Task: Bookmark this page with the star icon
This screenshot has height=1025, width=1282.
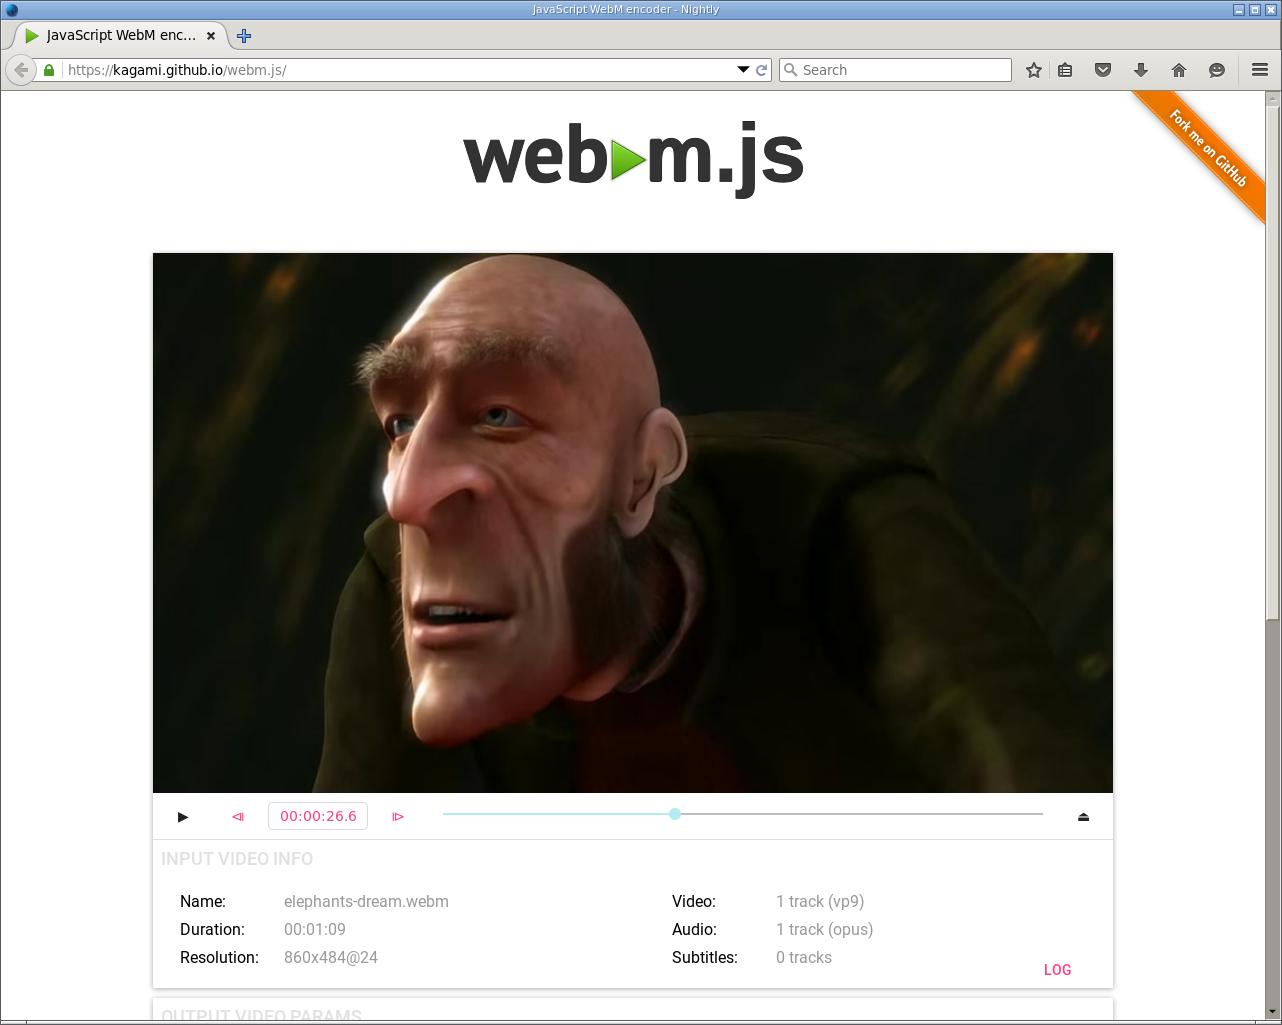Action: [x=1034, y=70]
